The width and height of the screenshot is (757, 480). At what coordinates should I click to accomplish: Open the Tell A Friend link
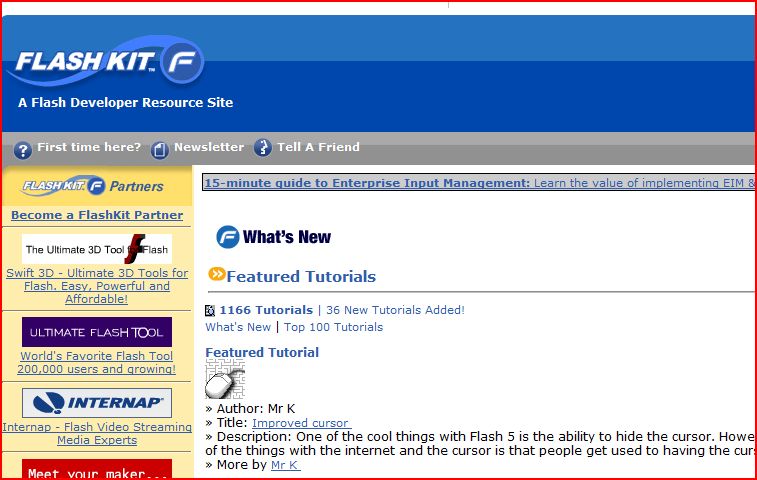click(x=318, y=147)
